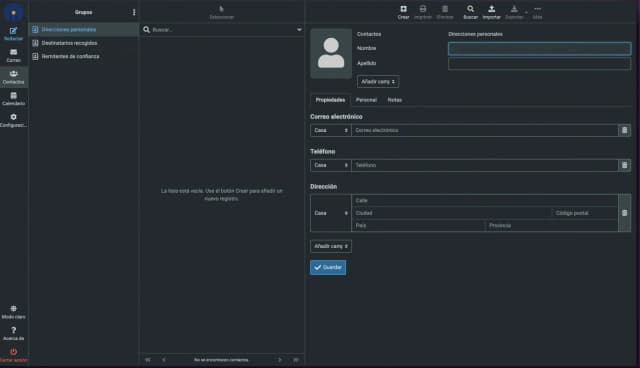Open the Exportar dropdown arrow

click(526, 12)
